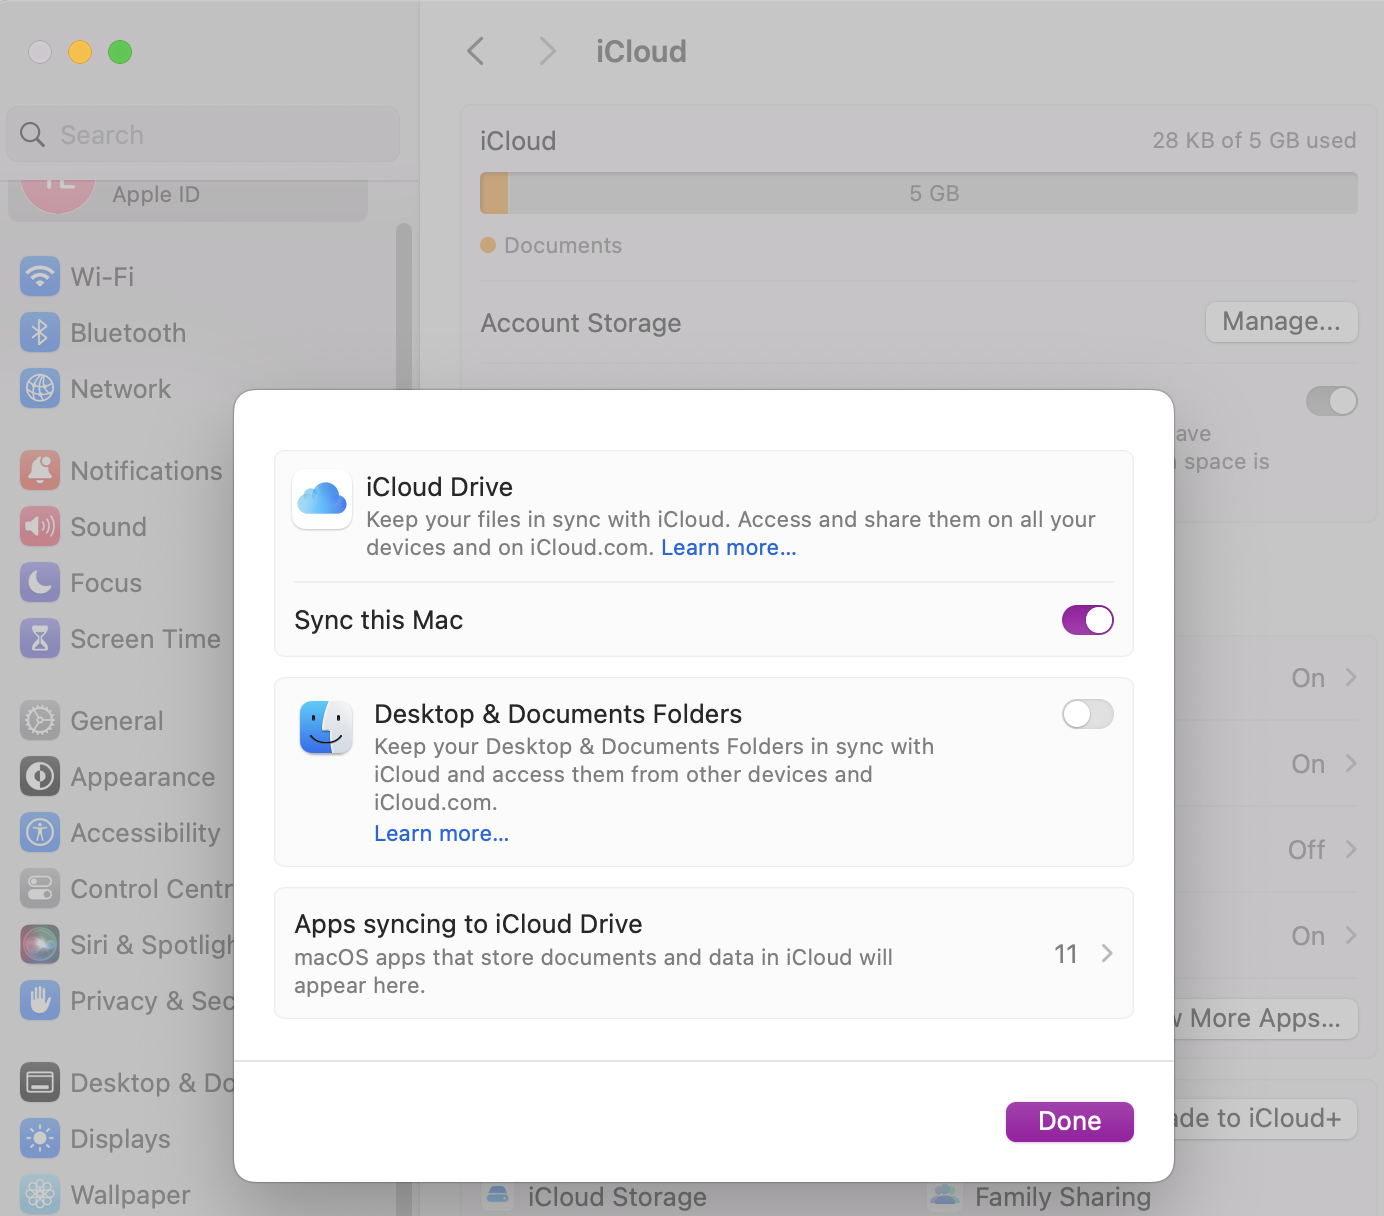Expand Apps syncing to iCloud Drive
The height and width of the screenshot is (1216, 1384).
pyautogui.click(x=1106, y=954)
